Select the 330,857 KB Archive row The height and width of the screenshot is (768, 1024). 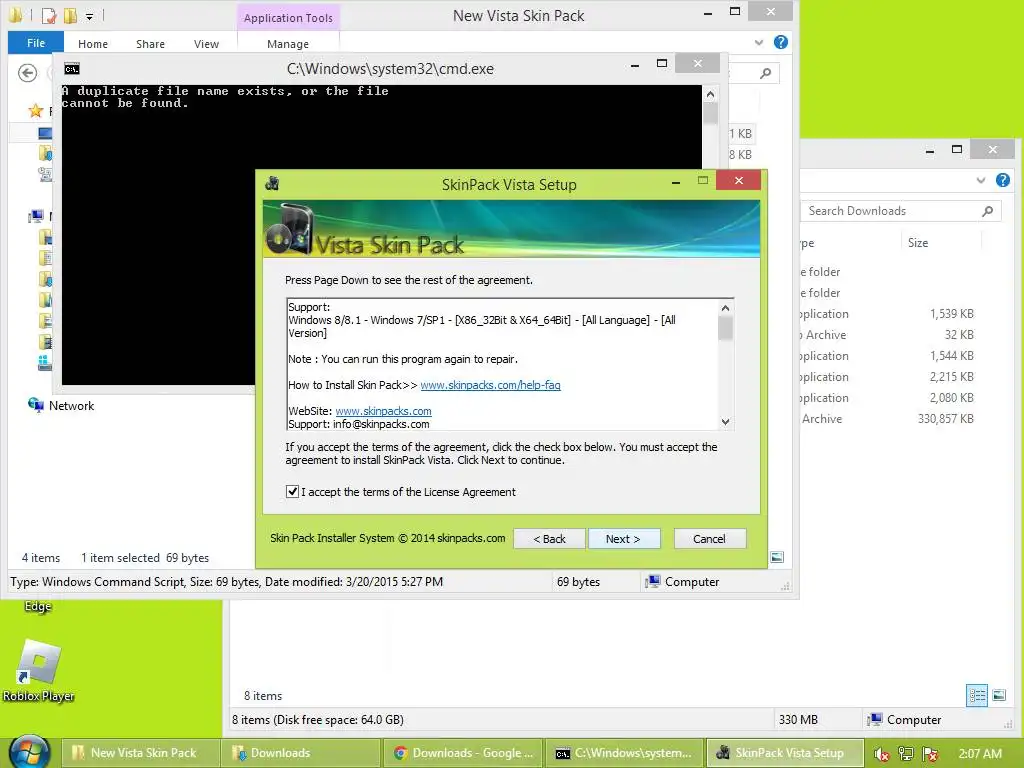click(888, 419)
